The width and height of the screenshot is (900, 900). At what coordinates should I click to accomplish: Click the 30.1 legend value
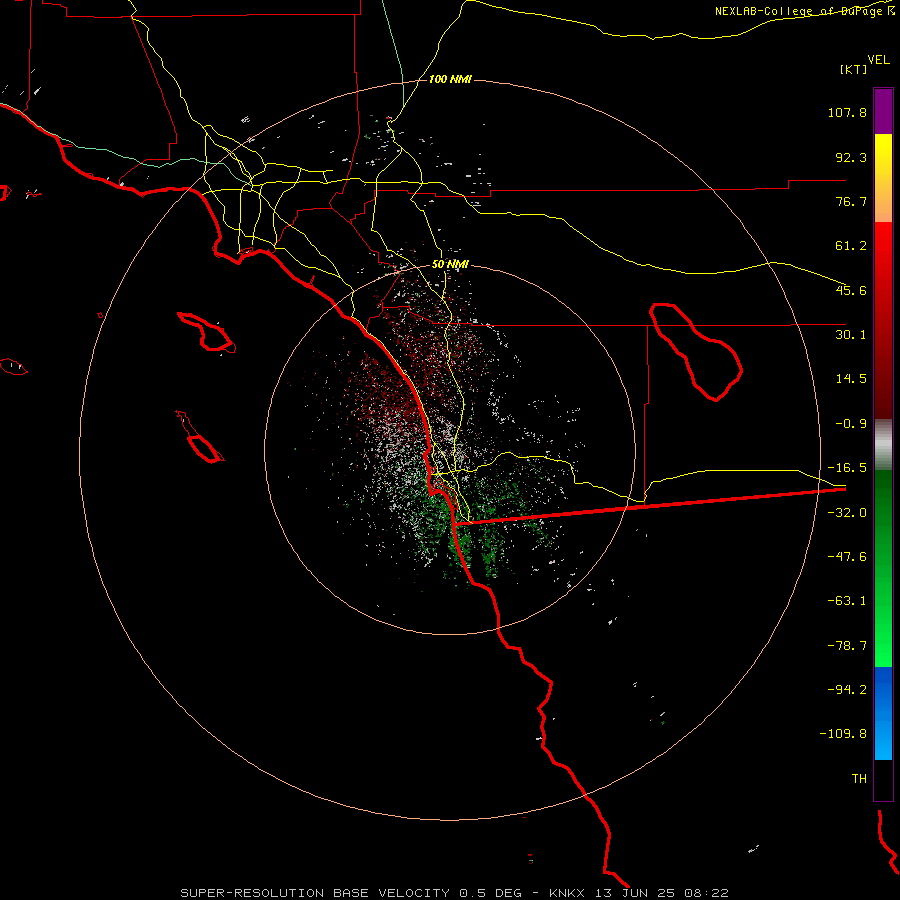point(851,335)
